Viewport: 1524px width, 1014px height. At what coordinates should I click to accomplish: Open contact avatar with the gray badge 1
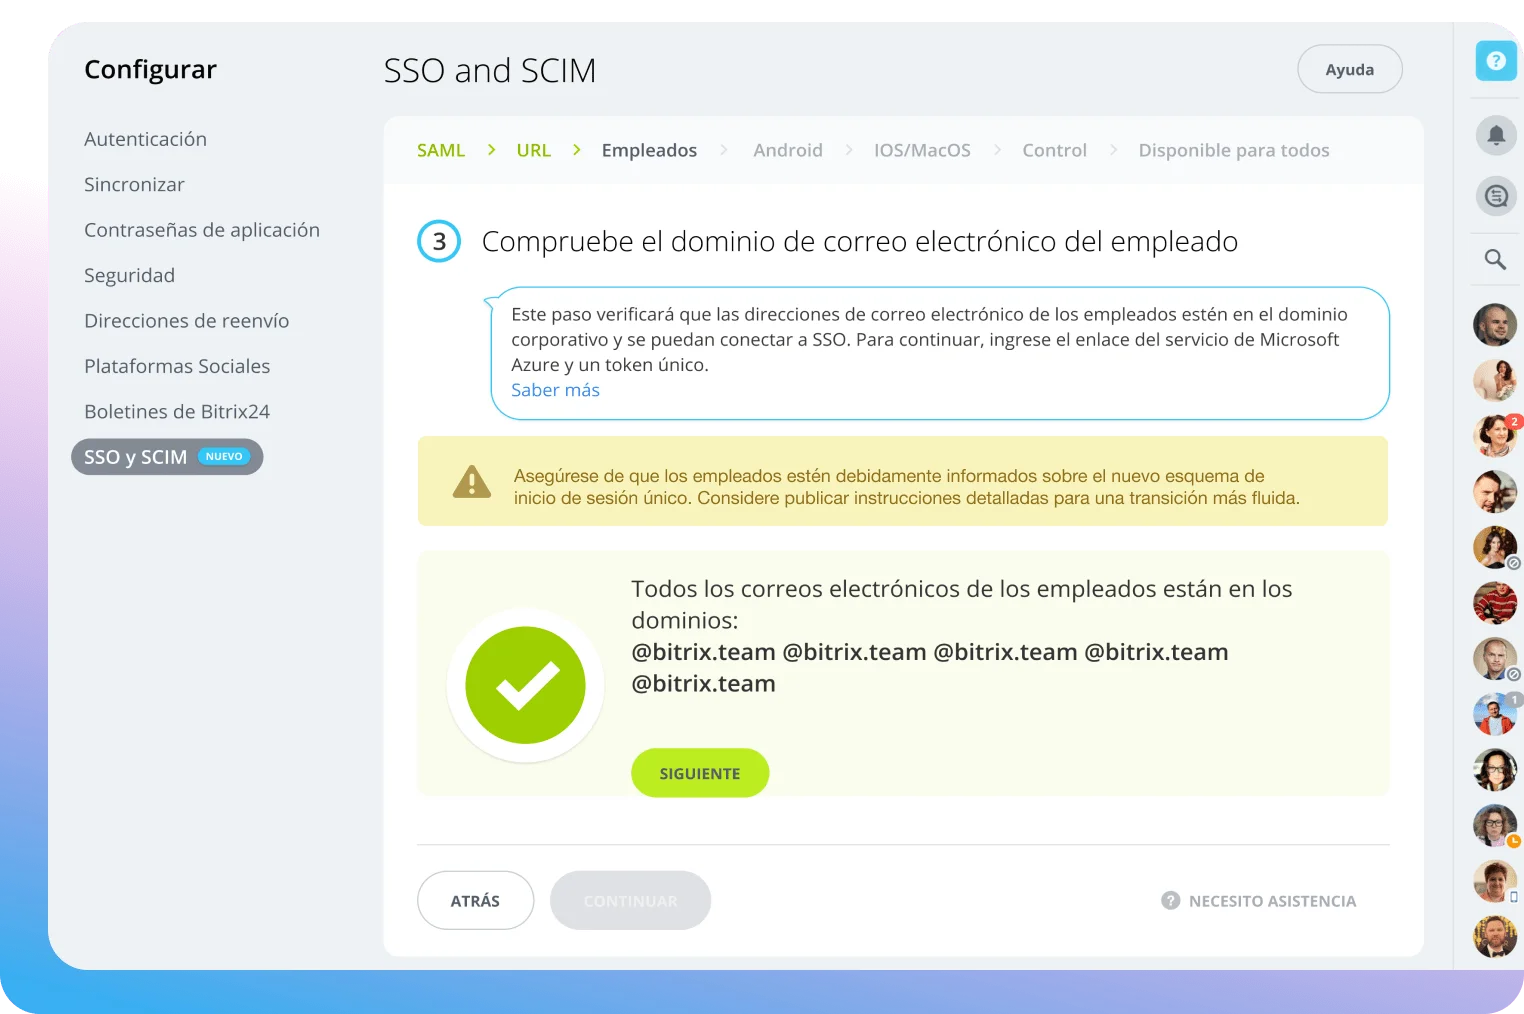coord(1495,714)
